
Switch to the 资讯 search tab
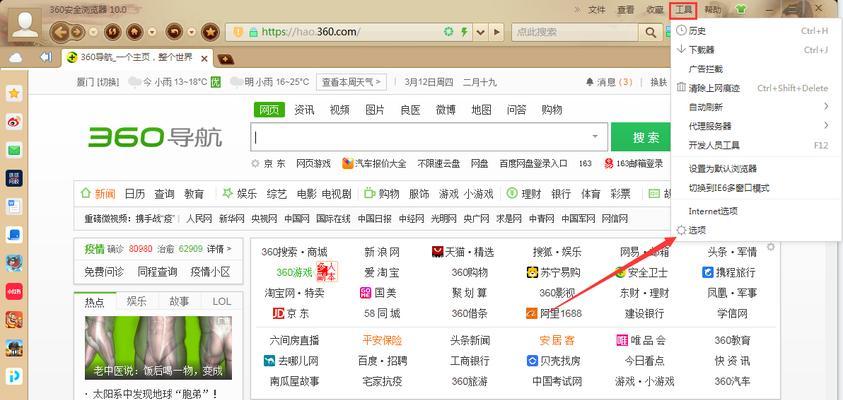point(304,110)
